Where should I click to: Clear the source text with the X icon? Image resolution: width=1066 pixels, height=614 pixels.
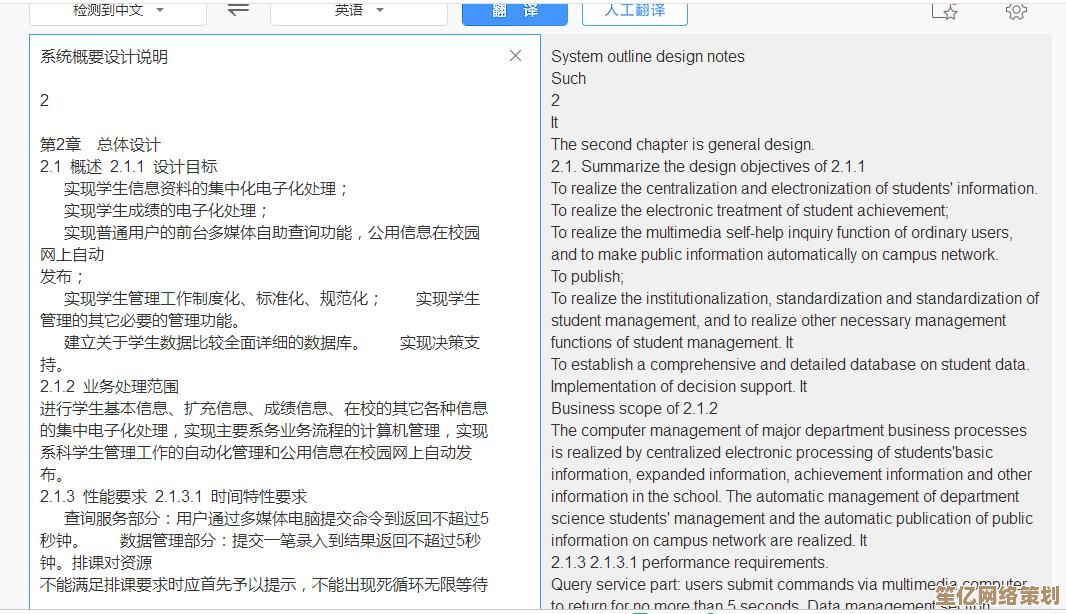515,56
